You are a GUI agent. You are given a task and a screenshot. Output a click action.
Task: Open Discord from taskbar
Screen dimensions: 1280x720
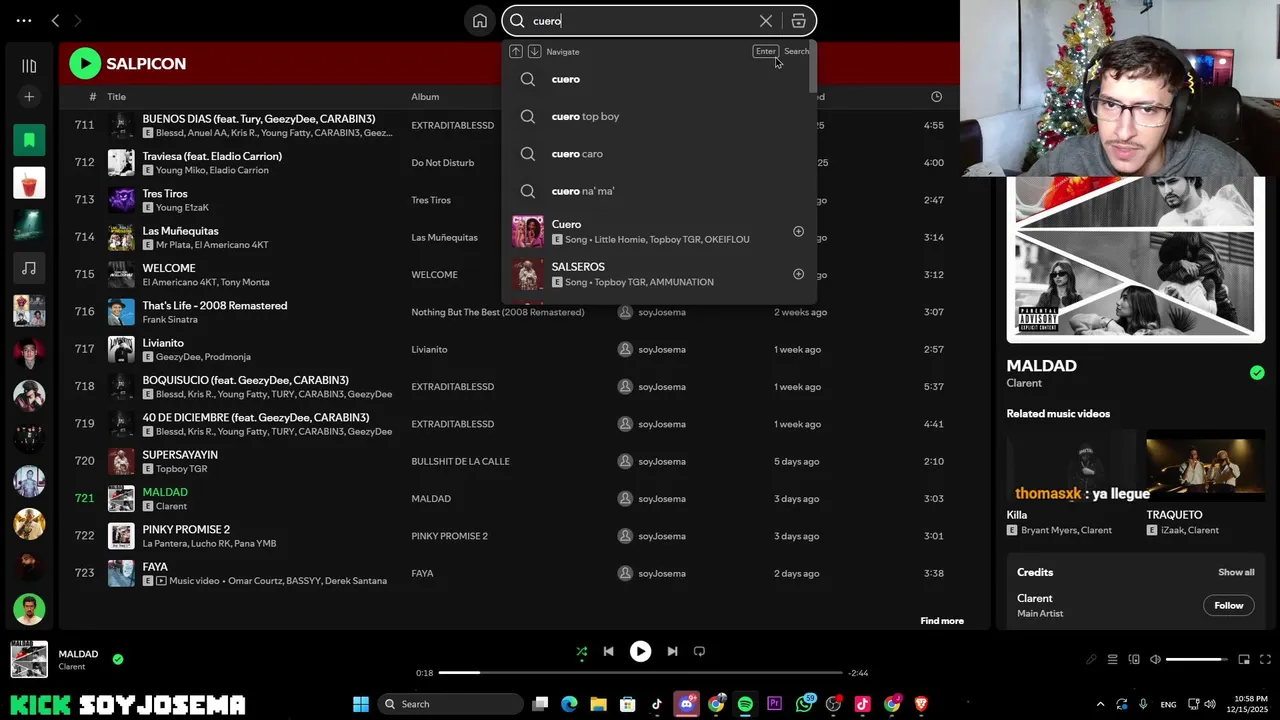[686, 704]
